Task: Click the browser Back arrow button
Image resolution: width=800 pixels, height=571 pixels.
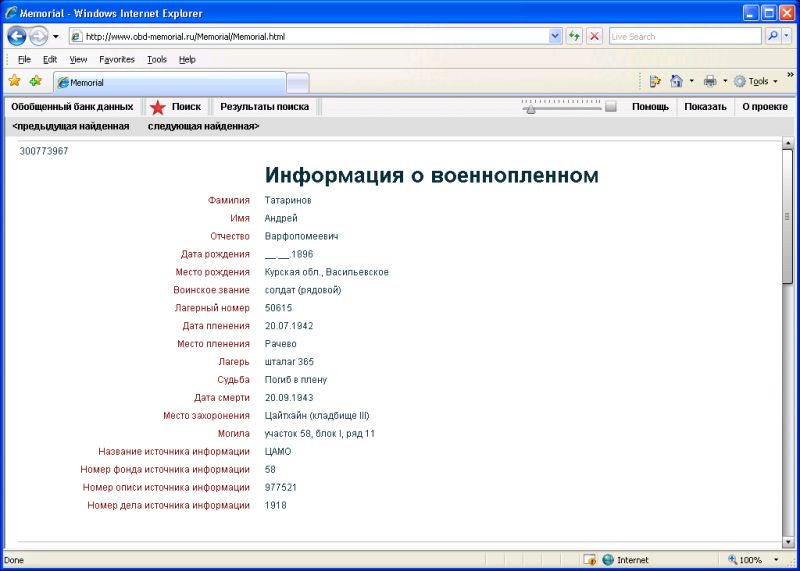Action: pos(17,36)
